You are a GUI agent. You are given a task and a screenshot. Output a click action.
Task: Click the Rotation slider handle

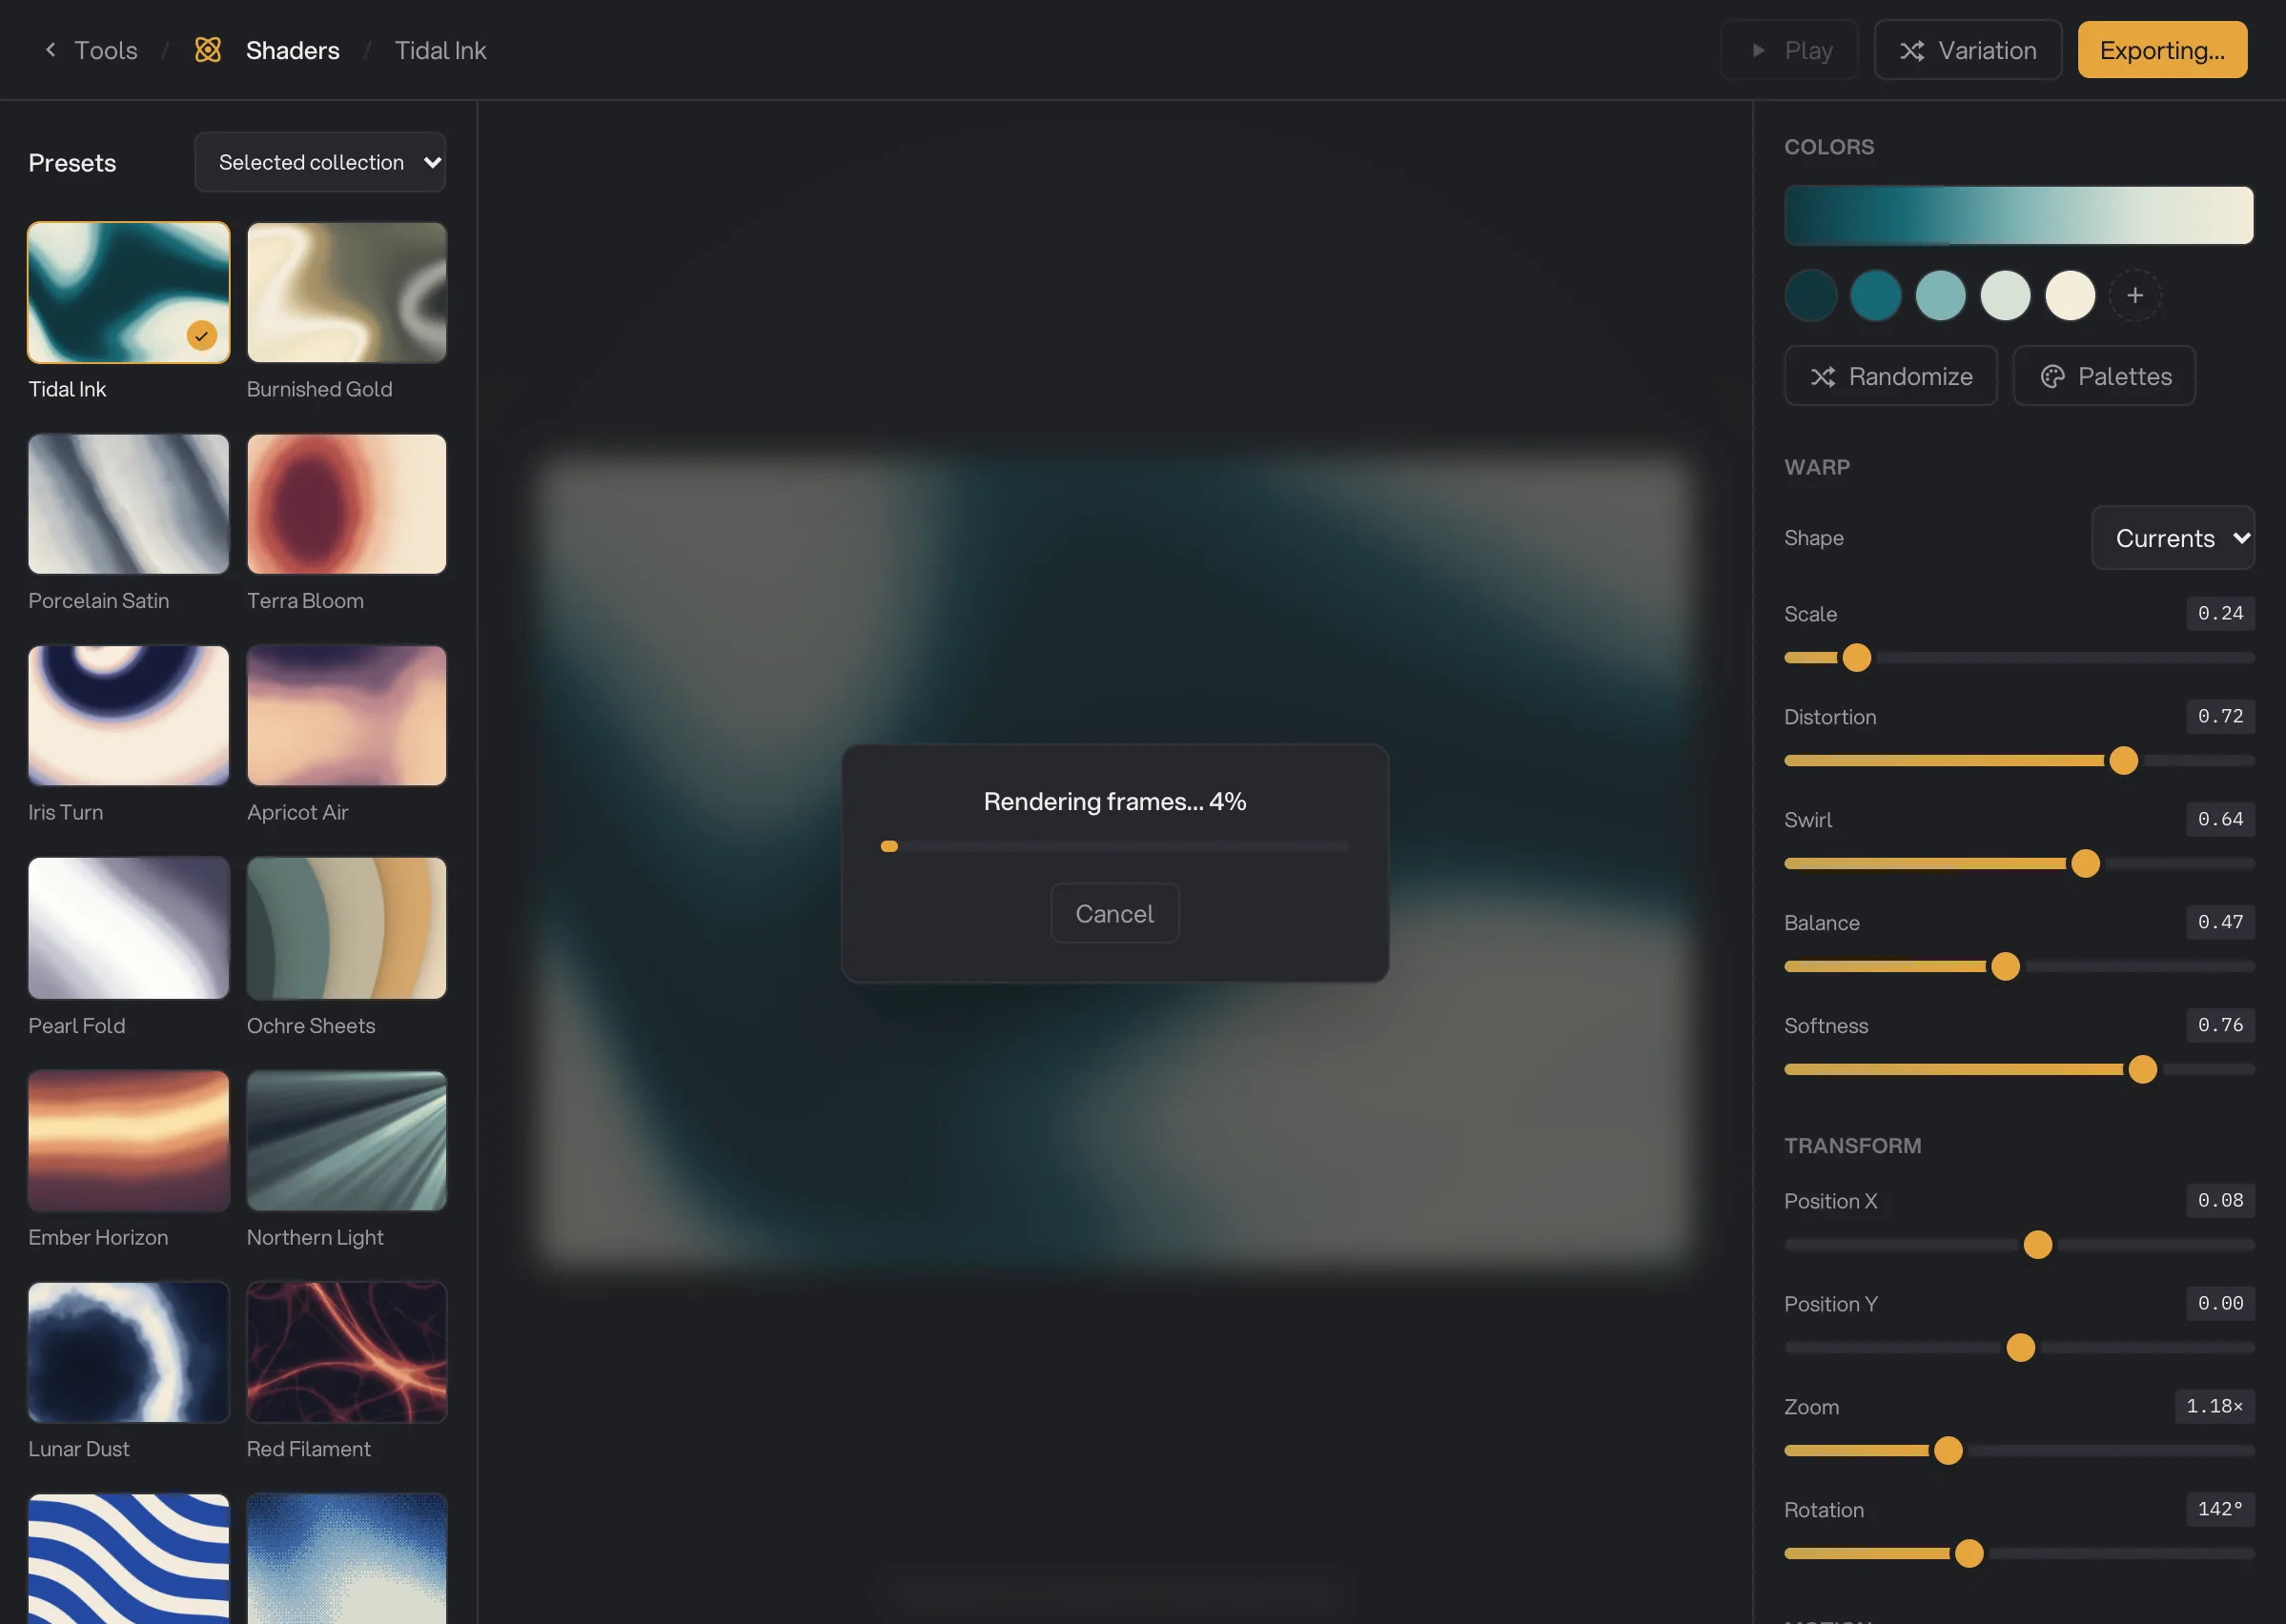click(x=1968, y=1553)
